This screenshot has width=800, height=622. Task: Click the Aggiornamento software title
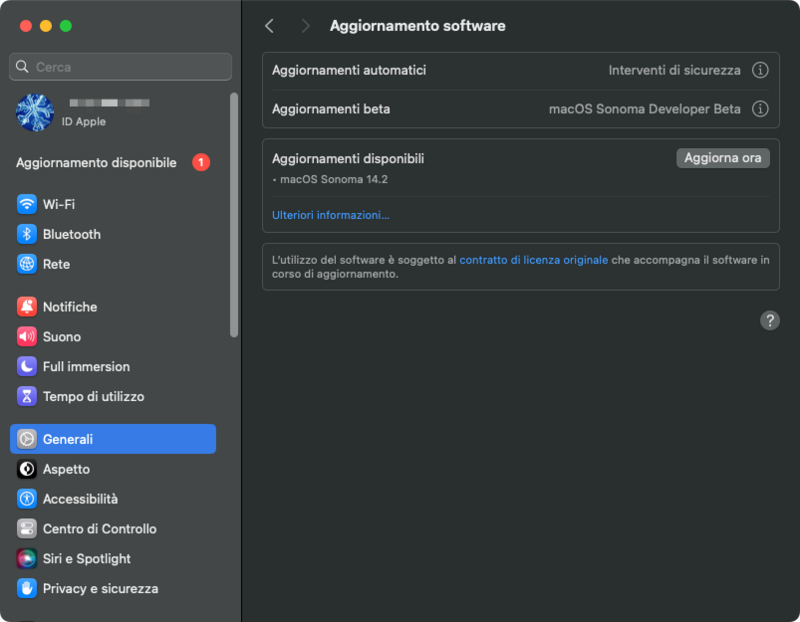pyautogui.click(x=417, y=26)
